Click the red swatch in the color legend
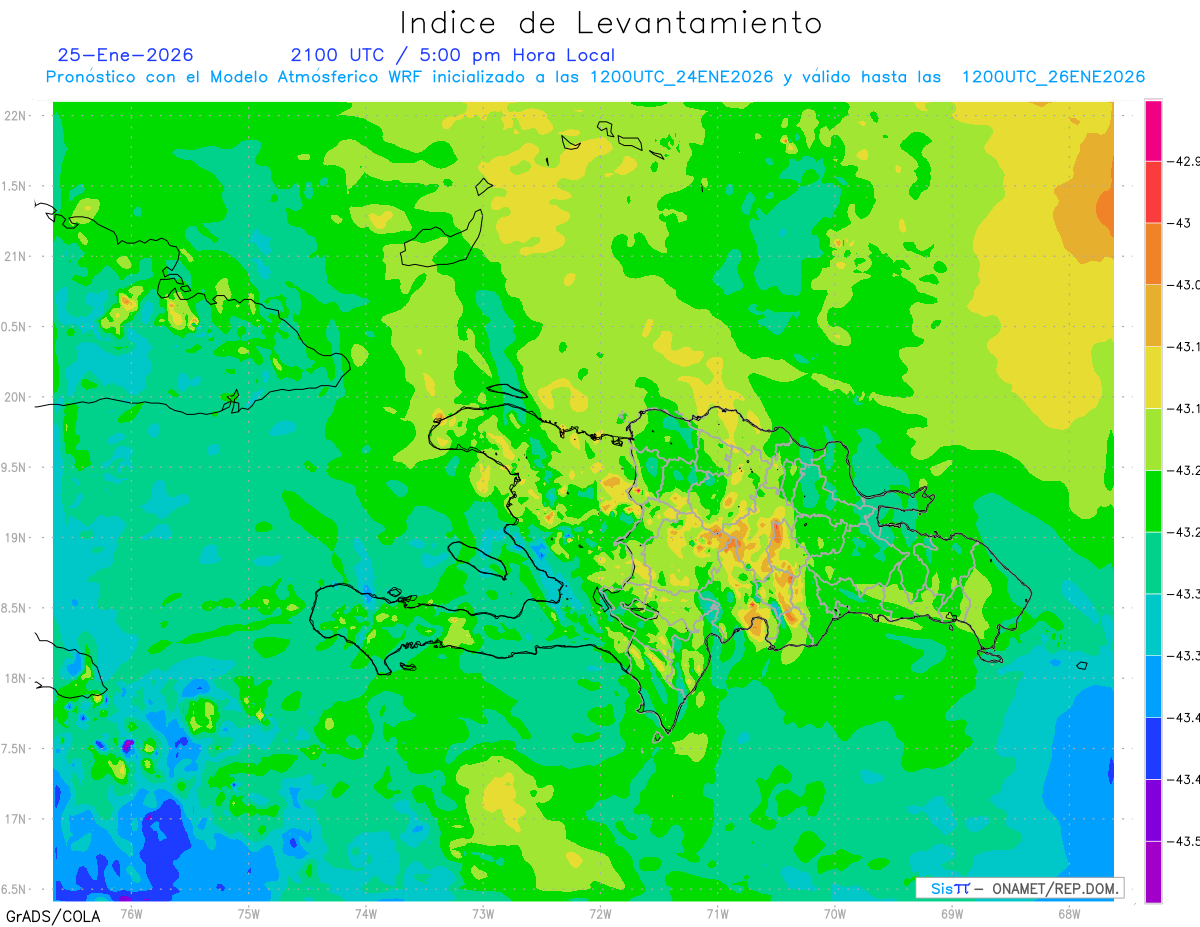Screen dimensions: 1200x927 click(x=1153, y=192)
